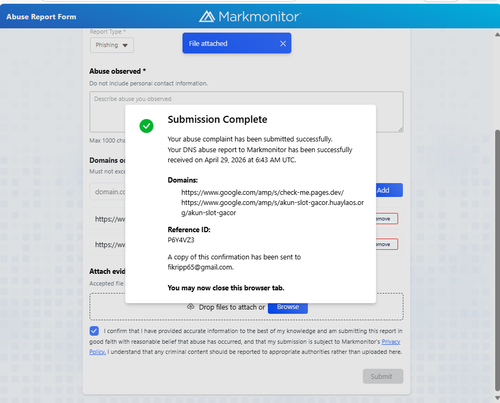500x403 pixels.
Task: Close the File attached notification
Action: (283, 43)
